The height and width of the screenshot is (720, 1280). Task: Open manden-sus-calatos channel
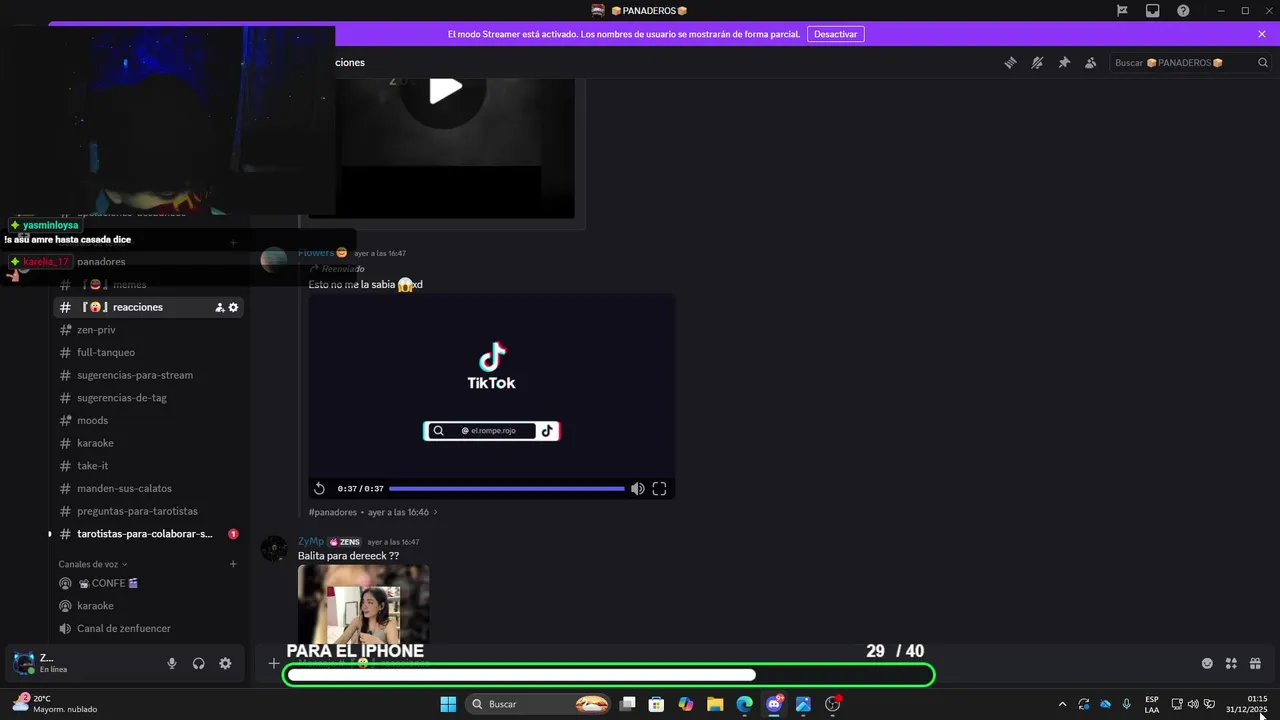(148, 488)
